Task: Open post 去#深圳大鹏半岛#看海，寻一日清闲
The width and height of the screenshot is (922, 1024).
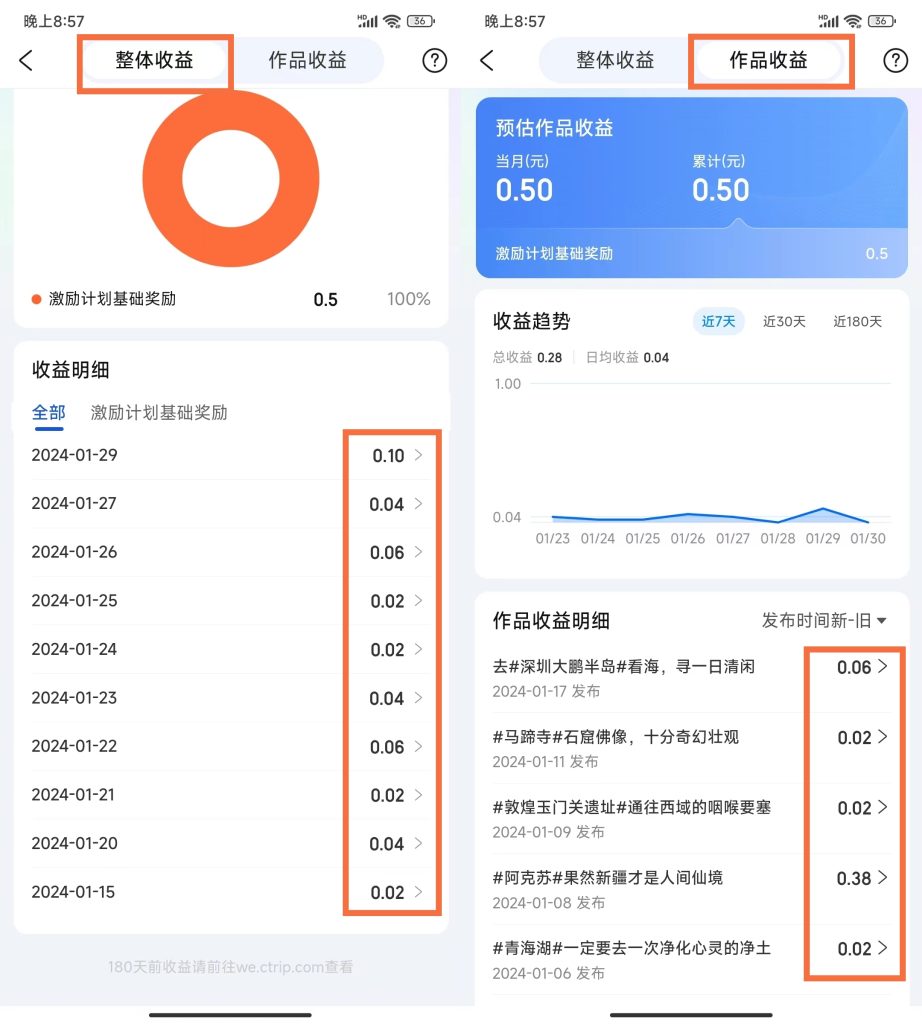Action: pyautogui.click(x=624, y=667)
